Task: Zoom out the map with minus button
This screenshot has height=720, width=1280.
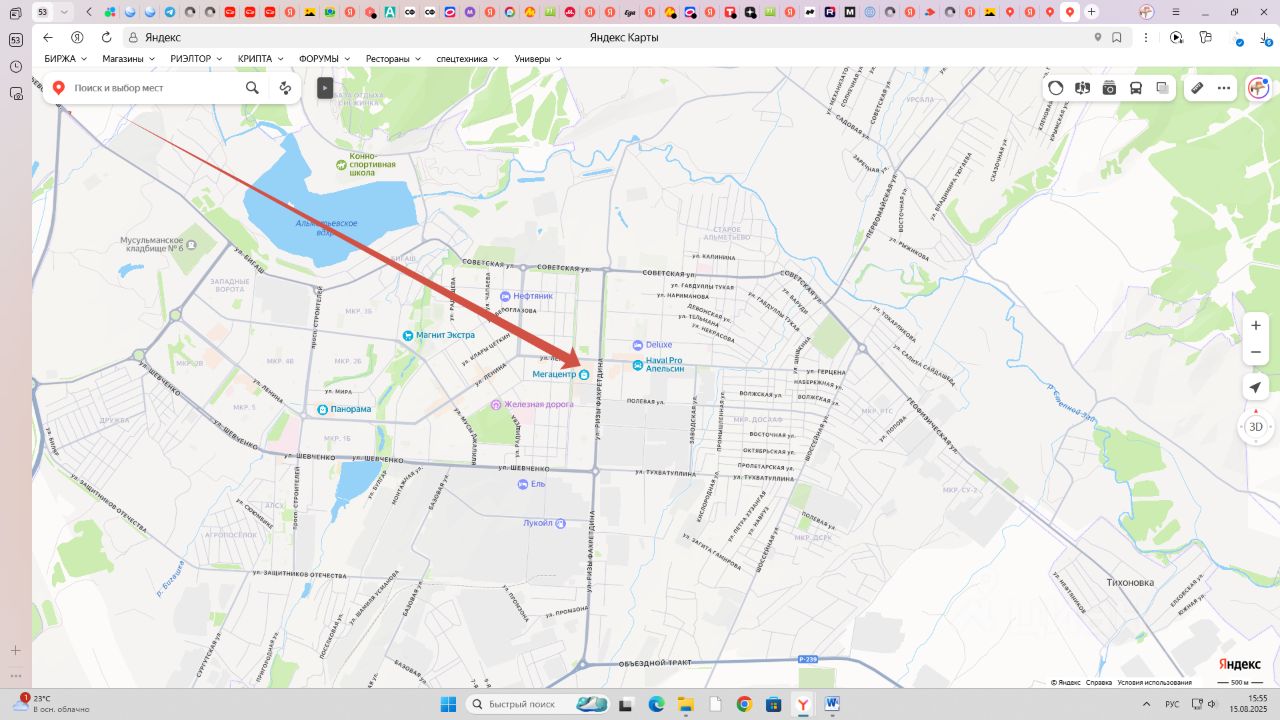Action: point(1256,352)
